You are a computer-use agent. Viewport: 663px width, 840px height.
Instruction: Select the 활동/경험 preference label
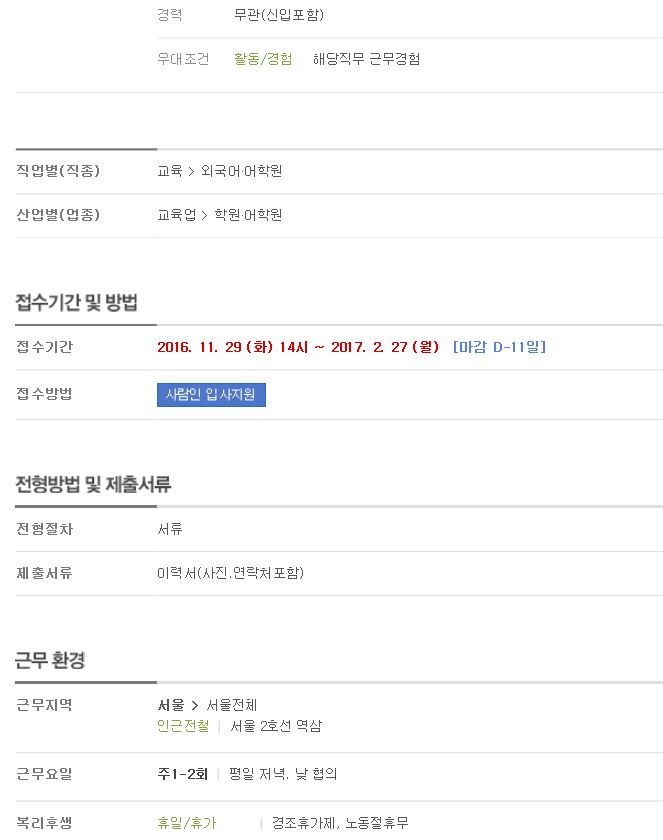(263, 59)
